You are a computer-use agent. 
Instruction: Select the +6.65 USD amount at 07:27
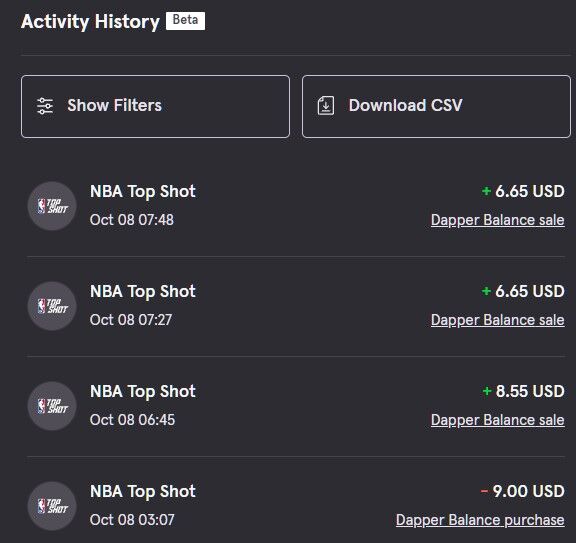(x=523, y=291)
